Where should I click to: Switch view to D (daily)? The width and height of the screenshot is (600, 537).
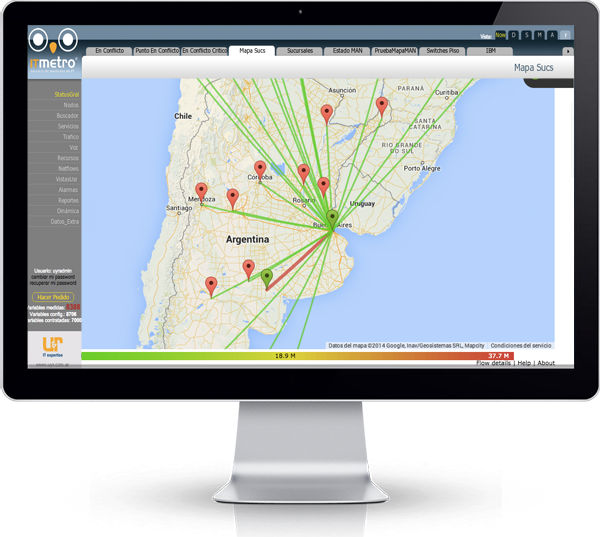pos(514,35)
